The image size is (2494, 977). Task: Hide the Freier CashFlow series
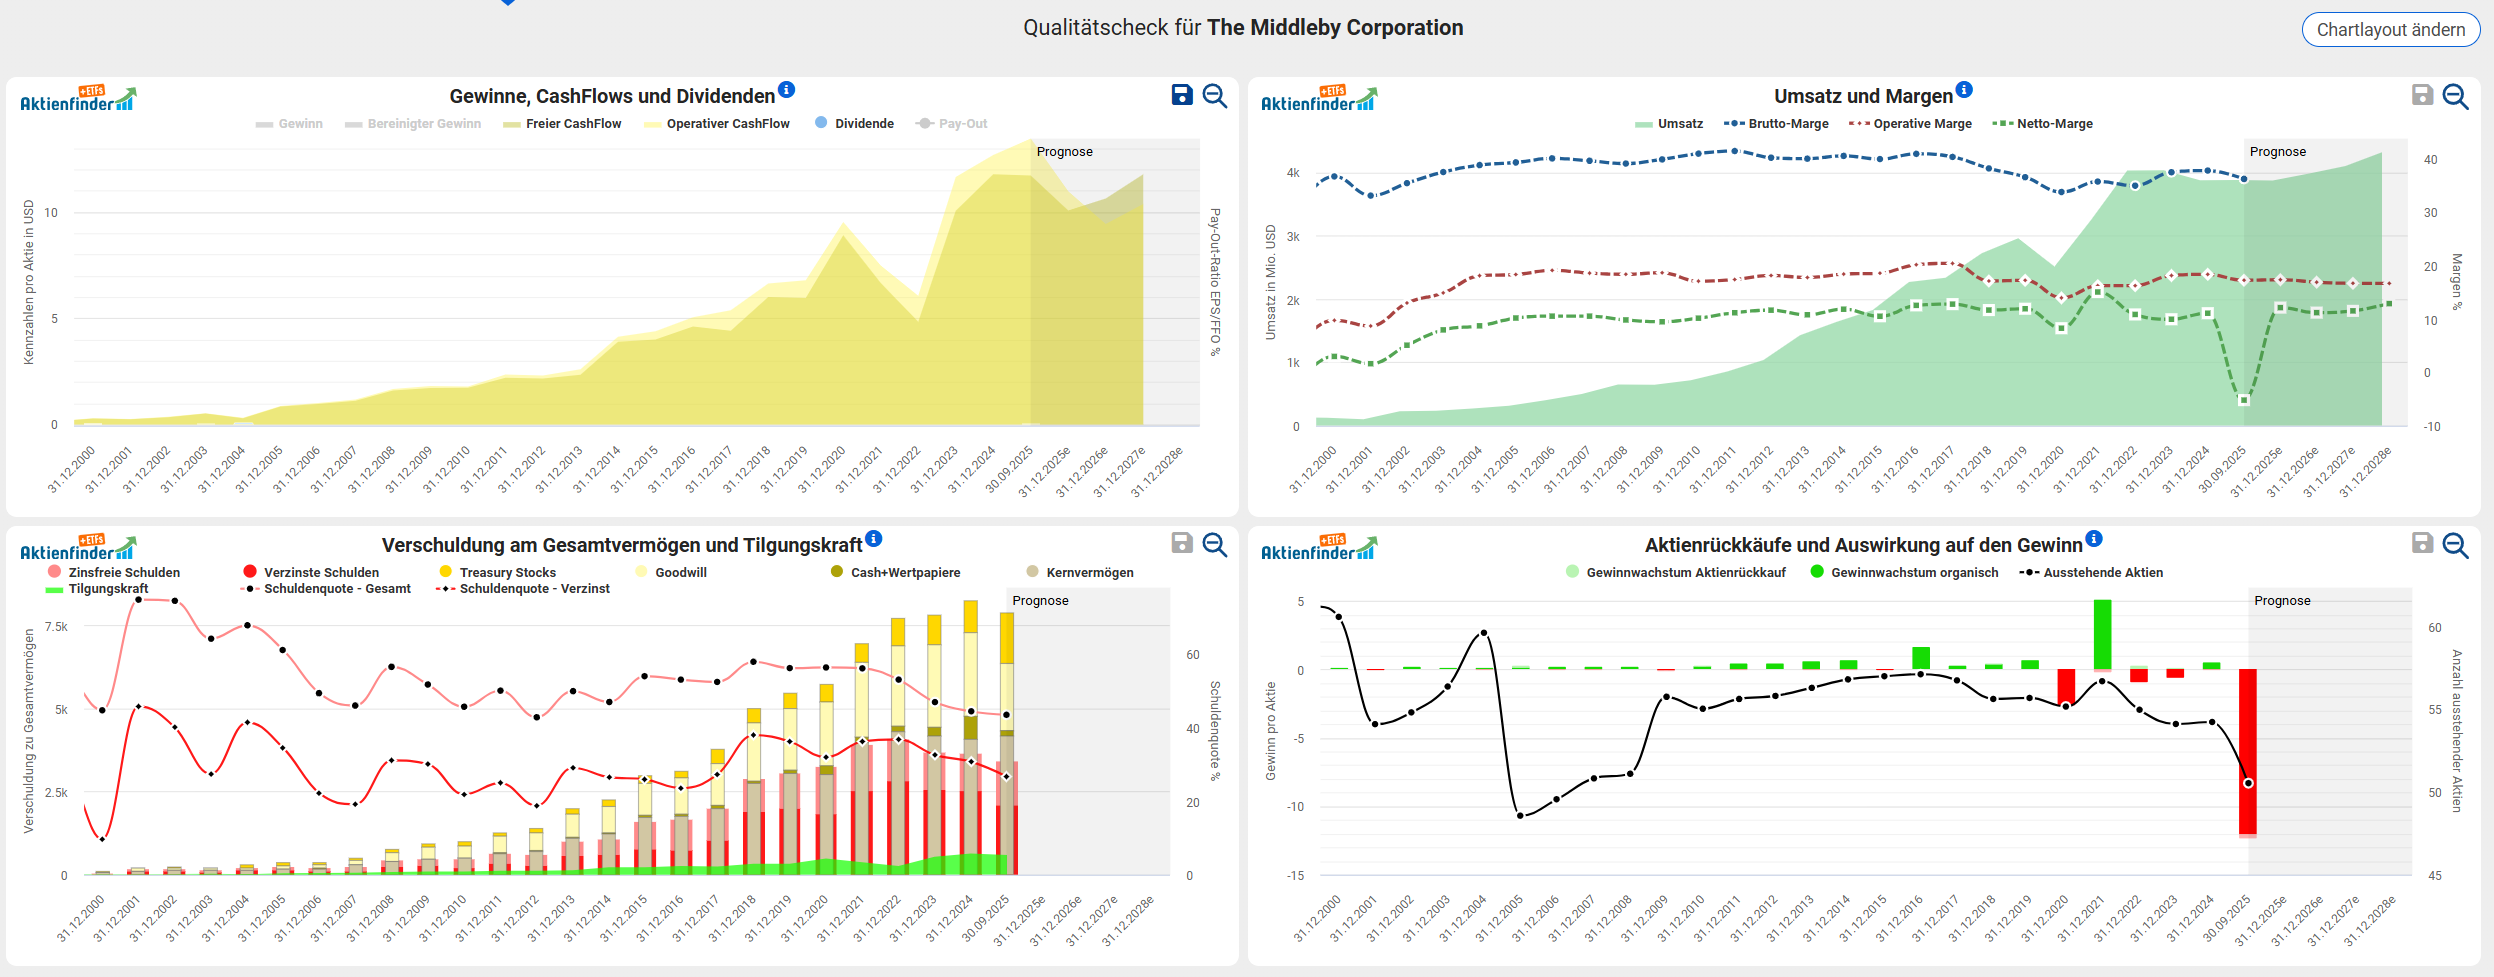tap(572, 124)
